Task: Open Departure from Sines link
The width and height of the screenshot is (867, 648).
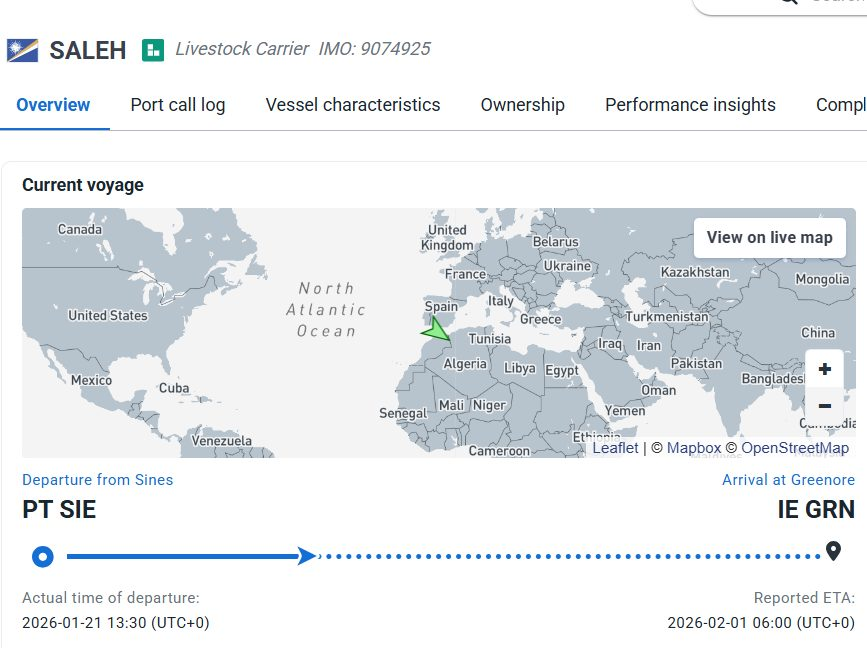Action: pyautogui.click(x=97, y=479)
